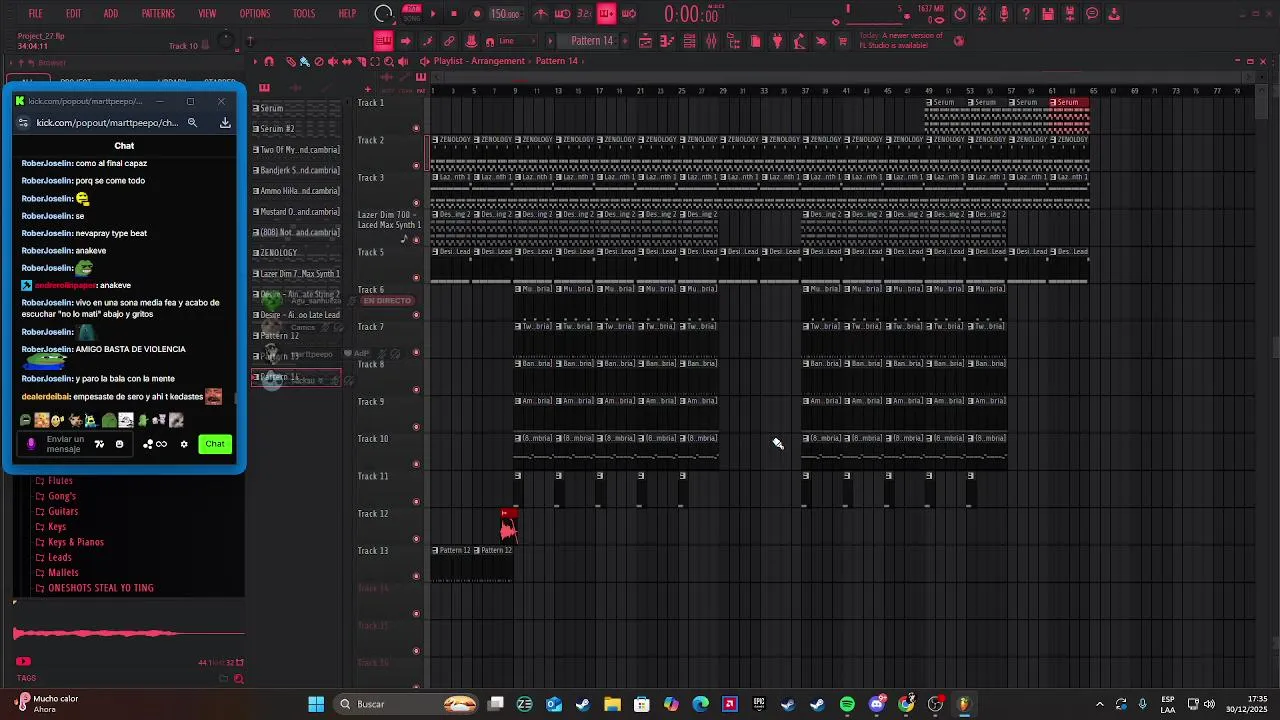Open chat settings gear in Kick window
Image resolution: width=1280 pixels, height=720 pixels.
pos(184,444)
